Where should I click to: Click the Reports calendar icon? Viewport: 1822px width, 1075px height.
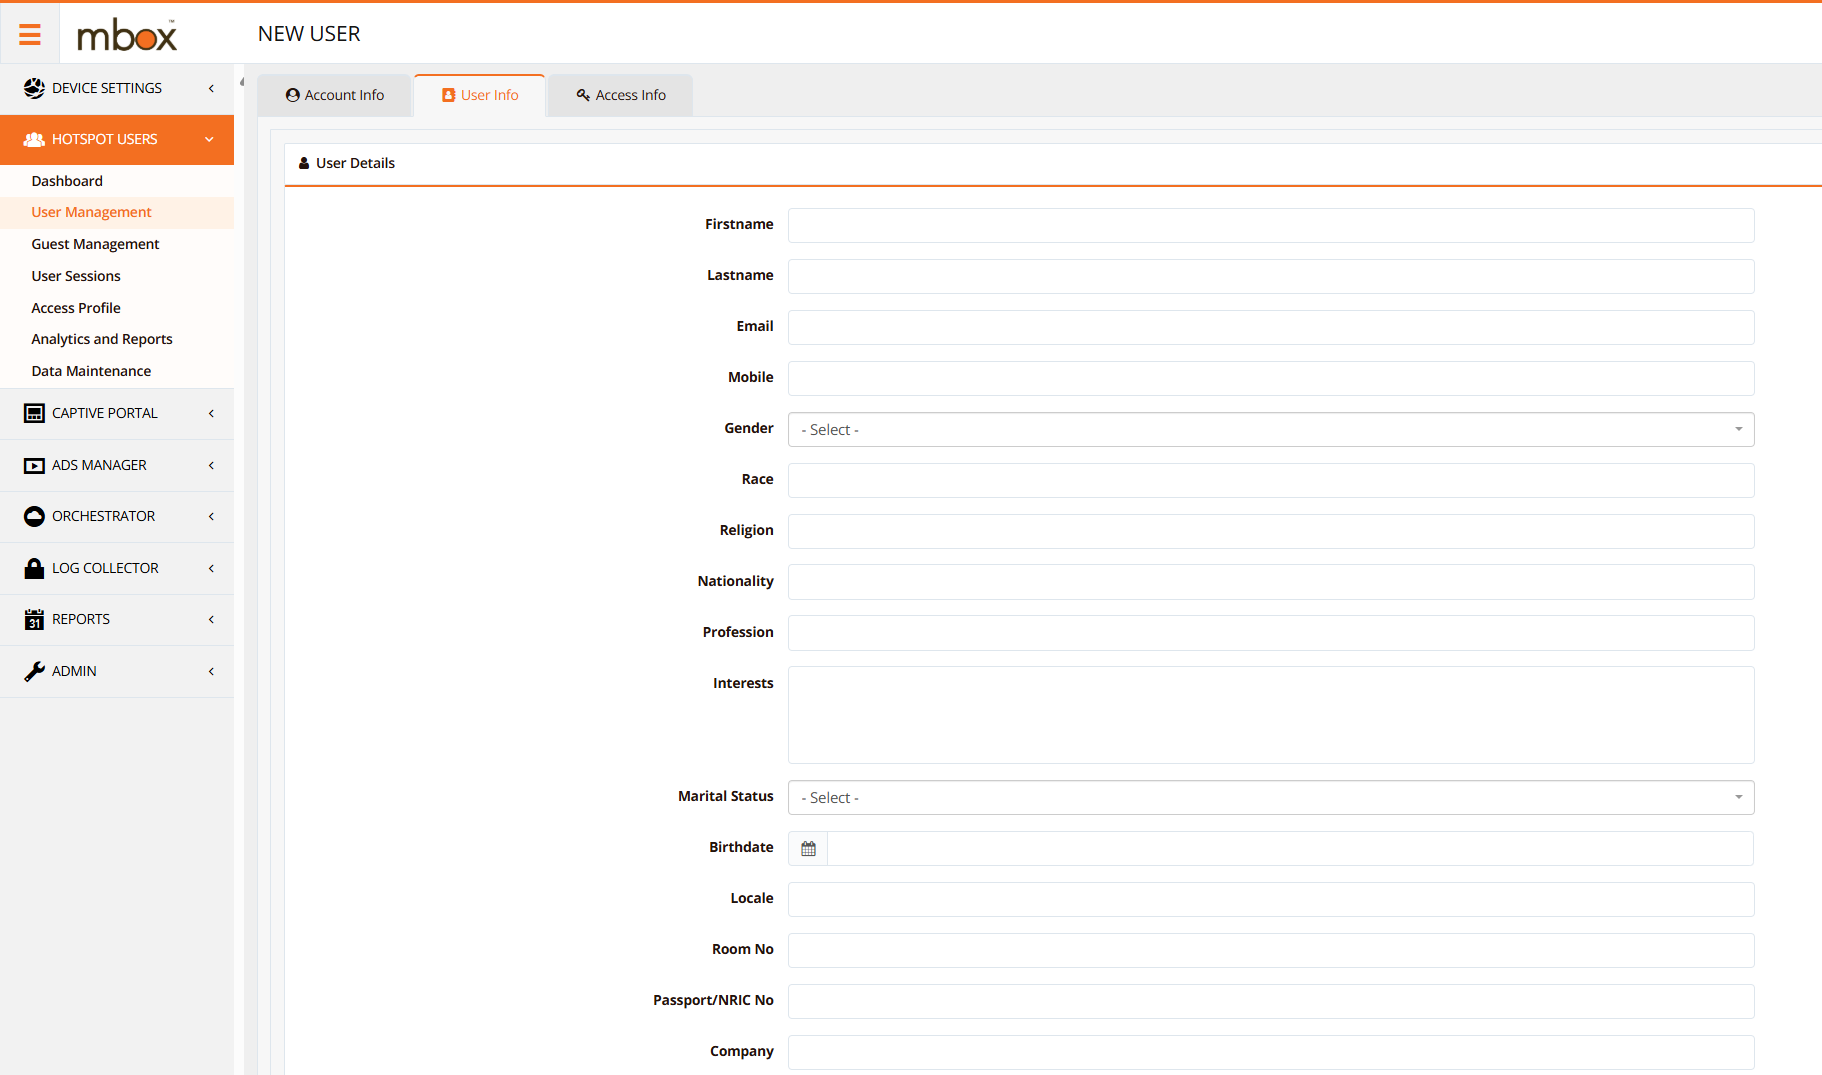coord(34,620)
